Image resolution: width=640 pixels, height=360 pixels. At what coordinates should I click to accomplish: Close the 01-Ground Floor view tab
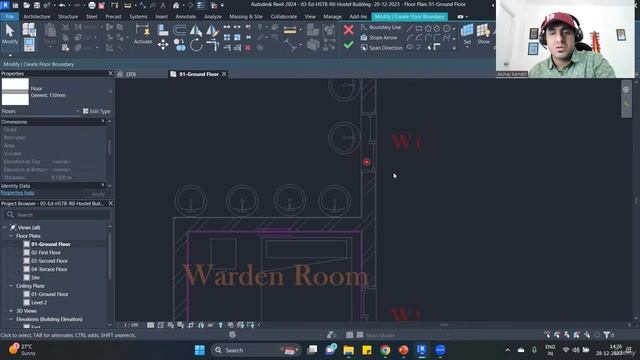tap(224, 74)
